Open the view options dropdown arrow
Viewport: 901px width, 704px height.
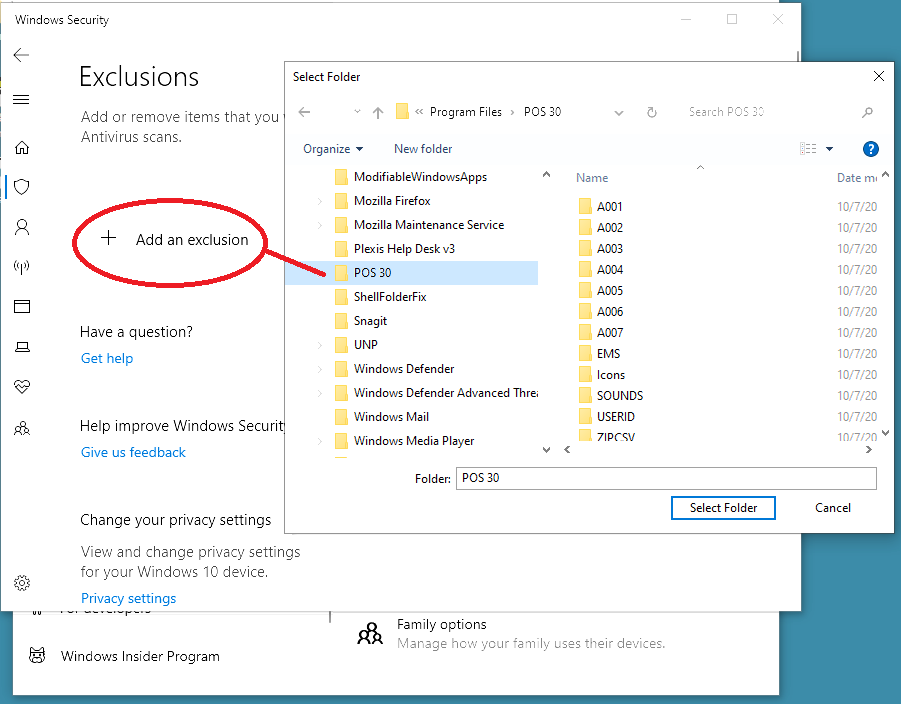(x=829, y=149)
